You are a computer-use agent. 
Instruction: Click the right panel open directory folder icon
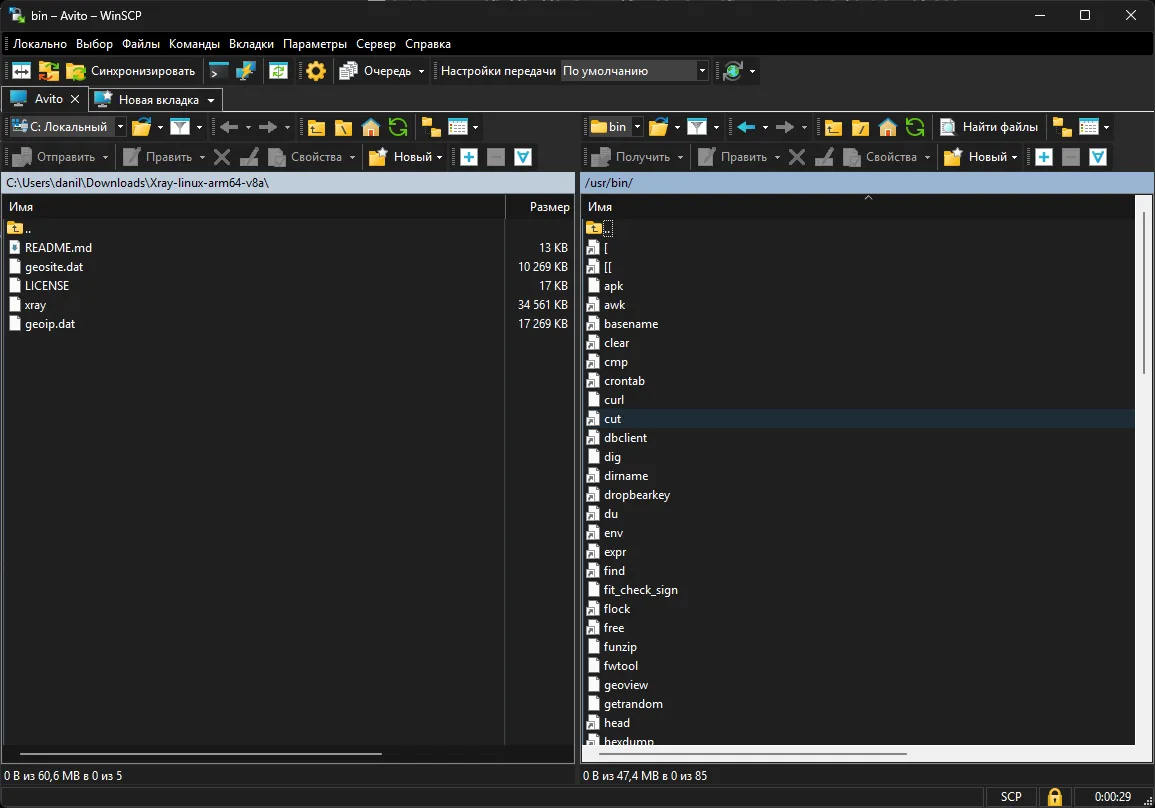point(659,127)
